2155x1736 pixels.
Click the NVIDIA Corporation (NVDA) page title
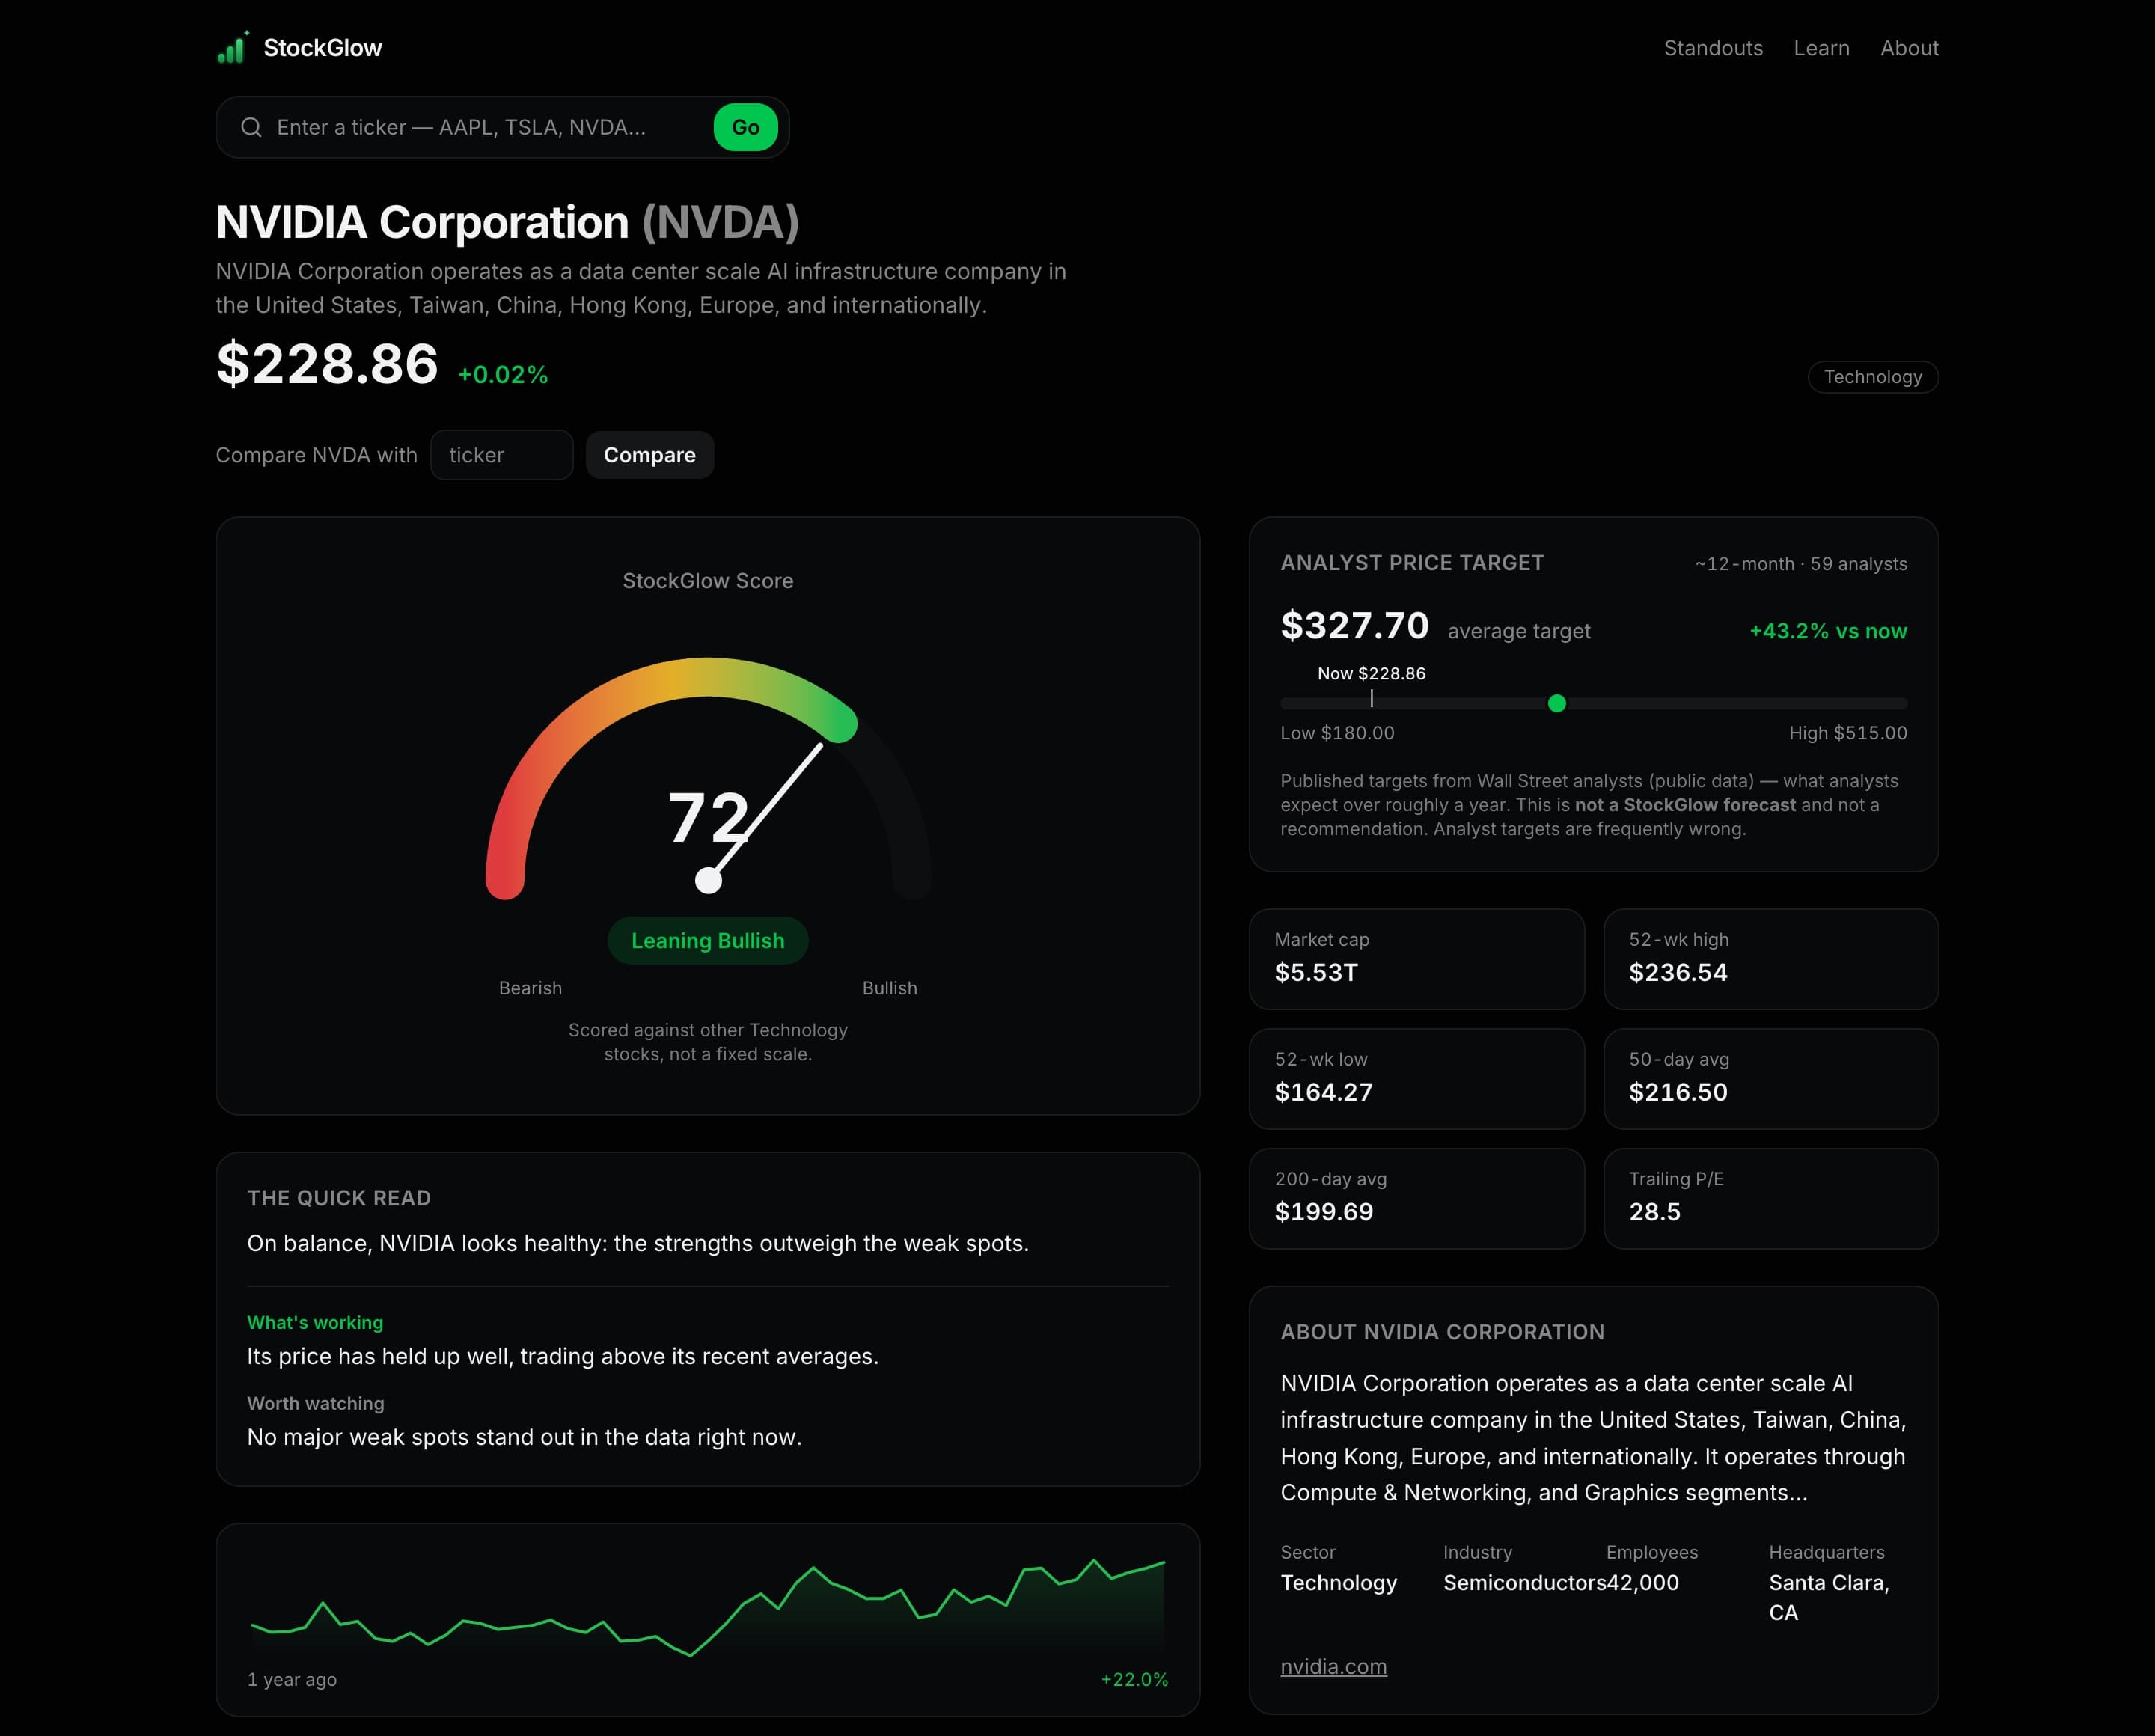[507, 222]
